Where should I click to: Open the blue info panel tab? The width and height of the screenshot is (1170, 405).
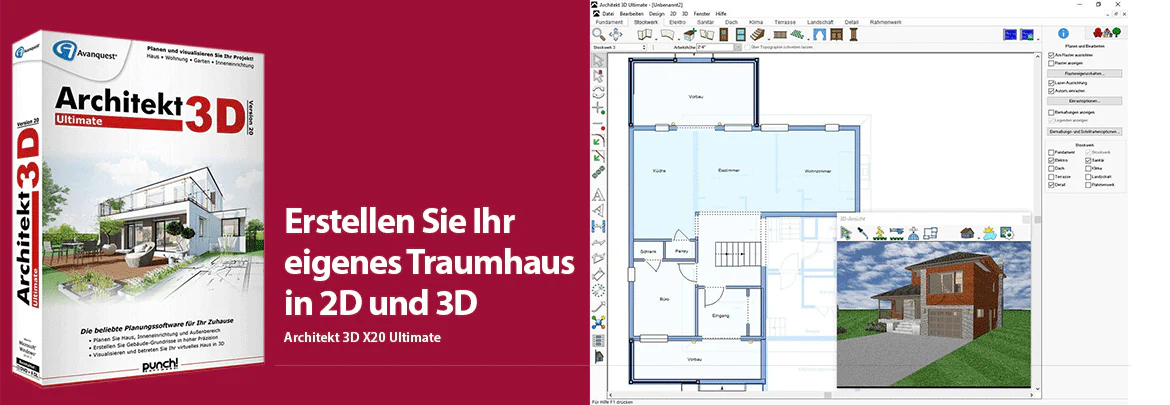point(1063,34)
